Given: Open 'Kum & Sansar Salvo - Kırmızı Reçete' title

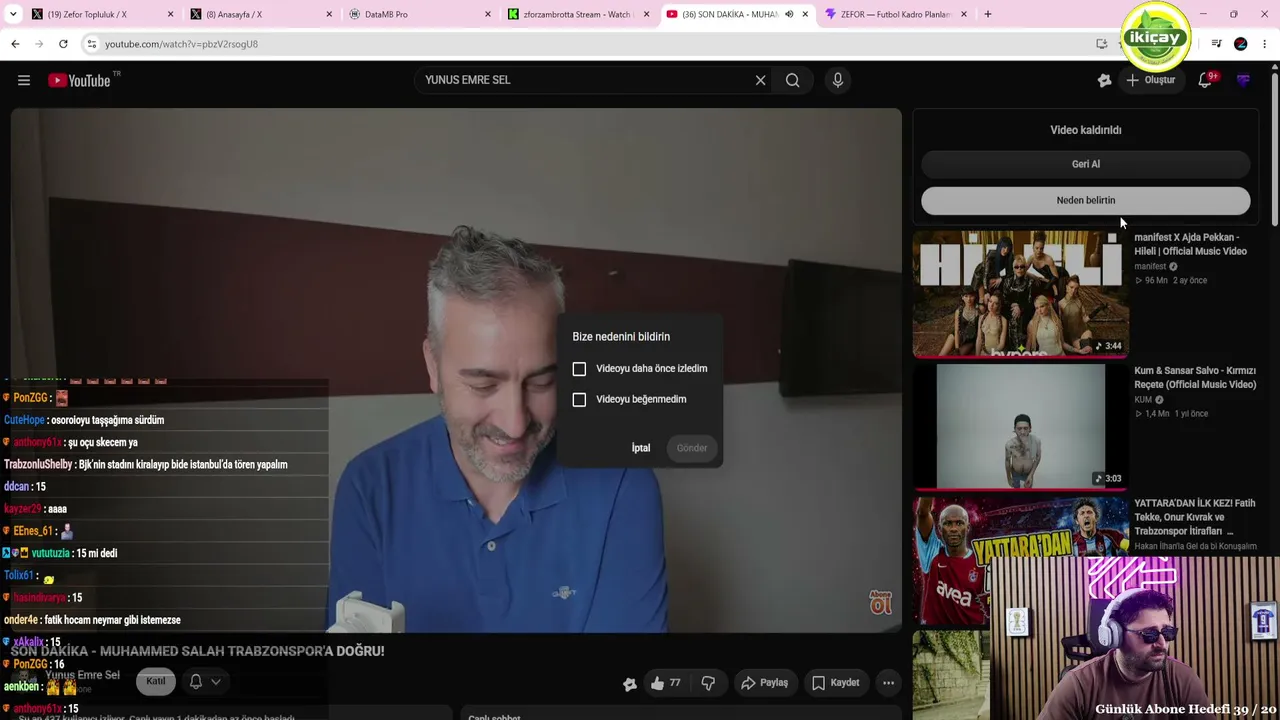Looking at the screenshot, I should (1195, 378).
